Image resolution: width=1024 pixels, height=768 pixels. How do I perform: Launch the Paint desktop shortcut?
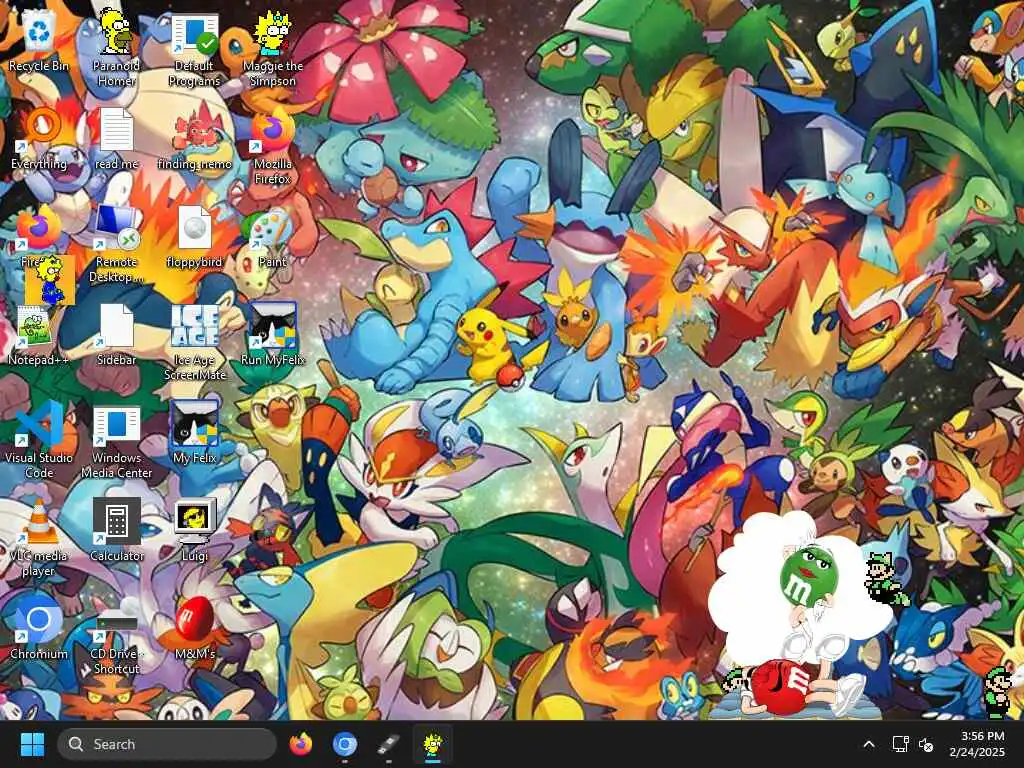click(x=272, y=236)
